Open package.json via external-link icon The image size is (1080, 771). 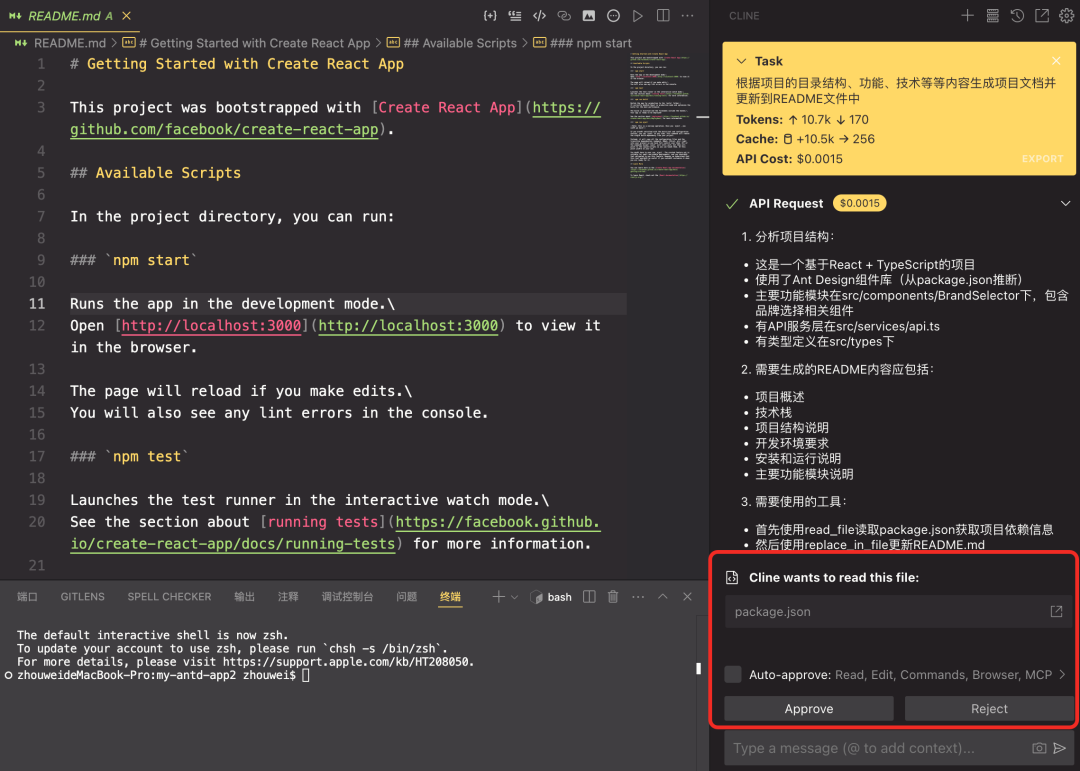coord(1056,611)
